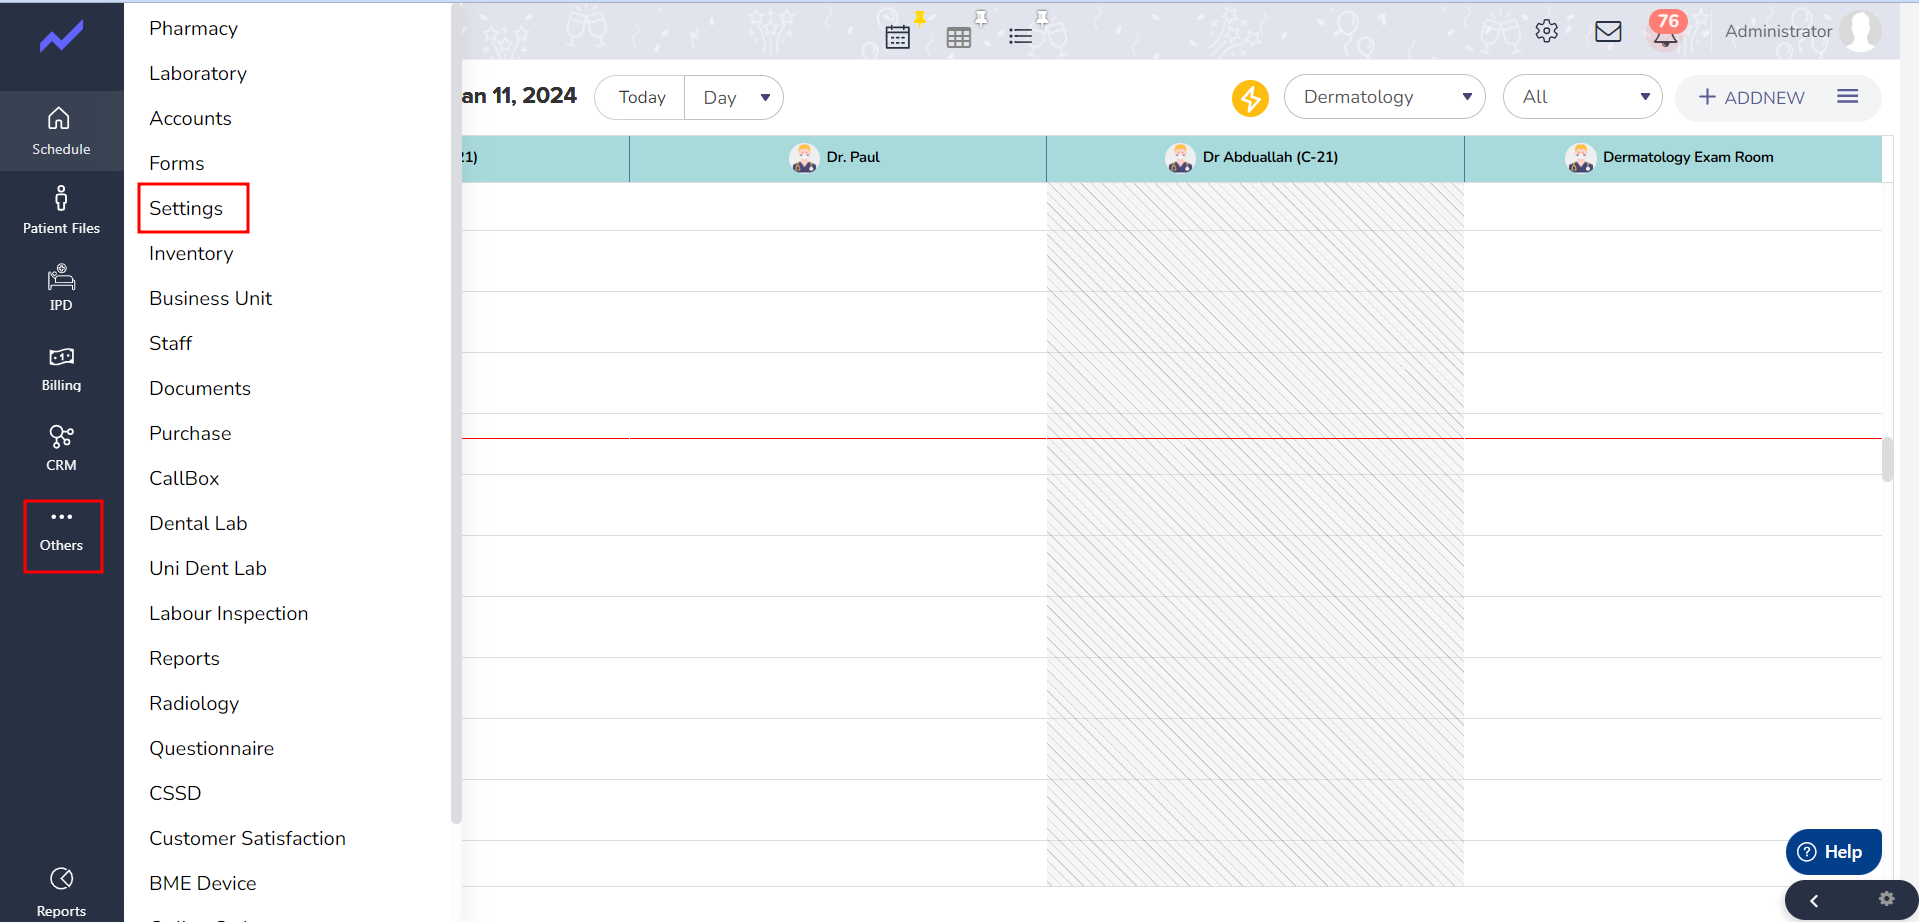Viewport: 1919px width, 922px height.
Task: Click the collapse arrow in the bottom-right panel
Action: (x=1814, y=901)
